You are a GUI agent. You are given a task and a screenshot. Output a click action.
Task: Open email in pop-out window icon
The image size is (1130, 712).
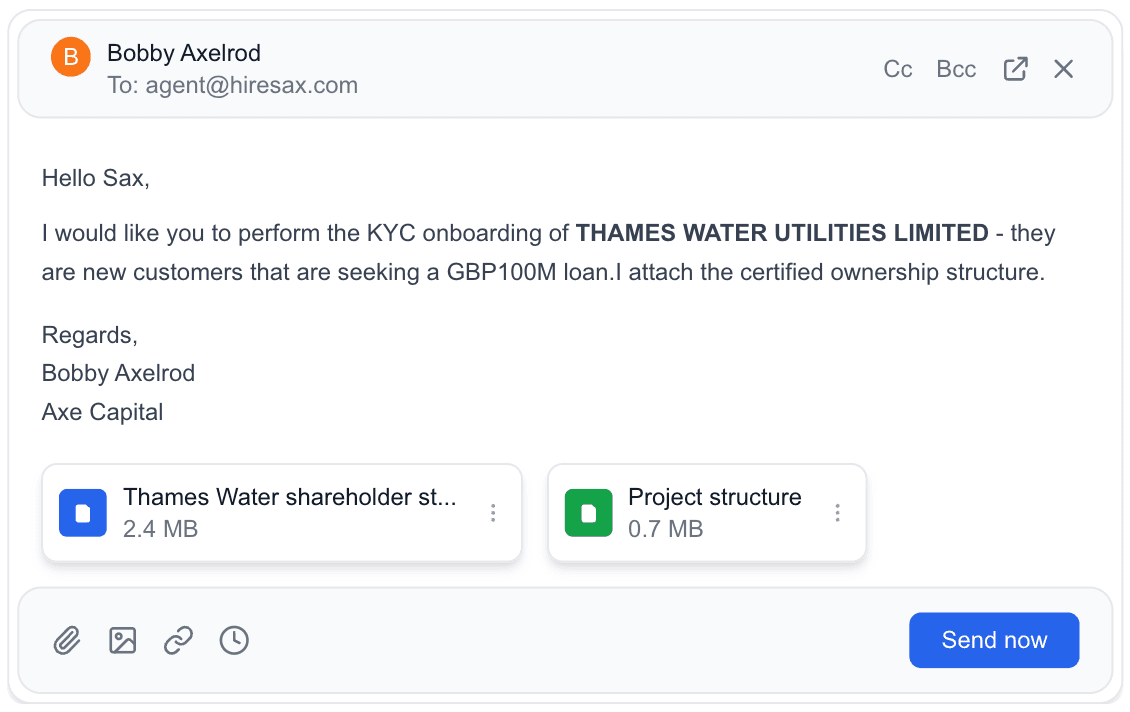(1015, 69)
